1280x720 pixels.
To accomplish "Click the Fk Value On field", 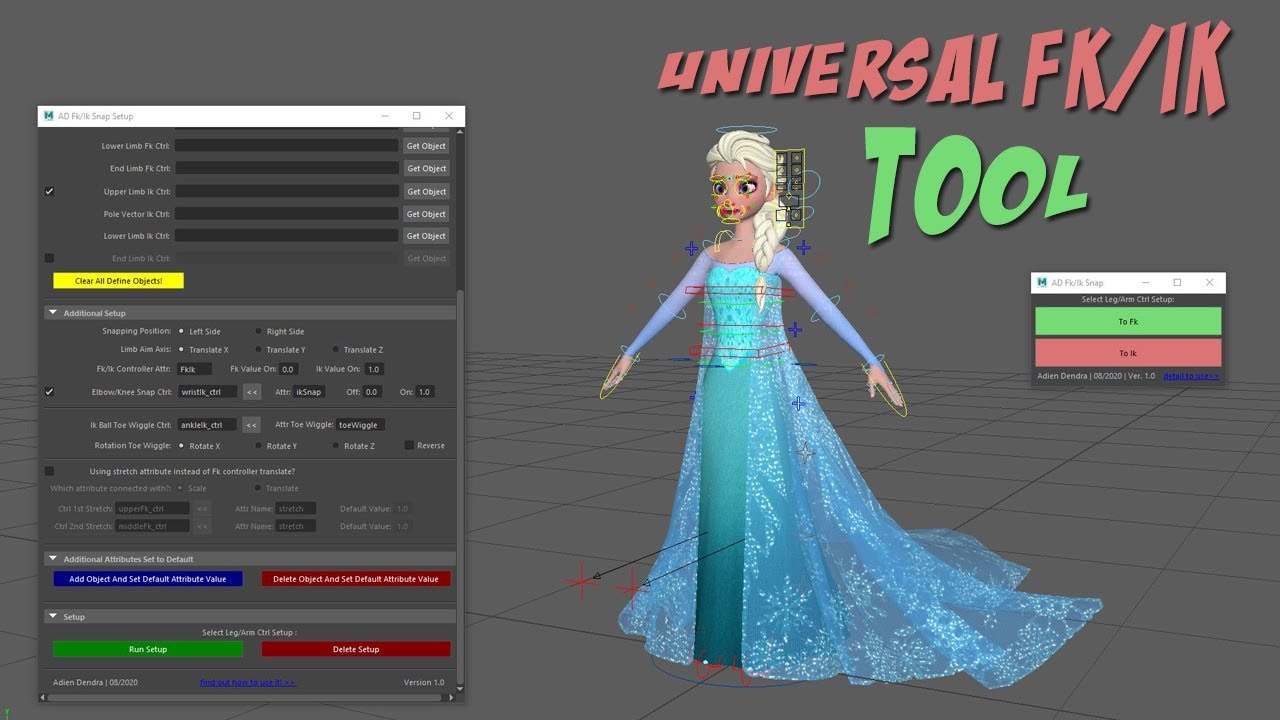I will [x=289, y=369].
